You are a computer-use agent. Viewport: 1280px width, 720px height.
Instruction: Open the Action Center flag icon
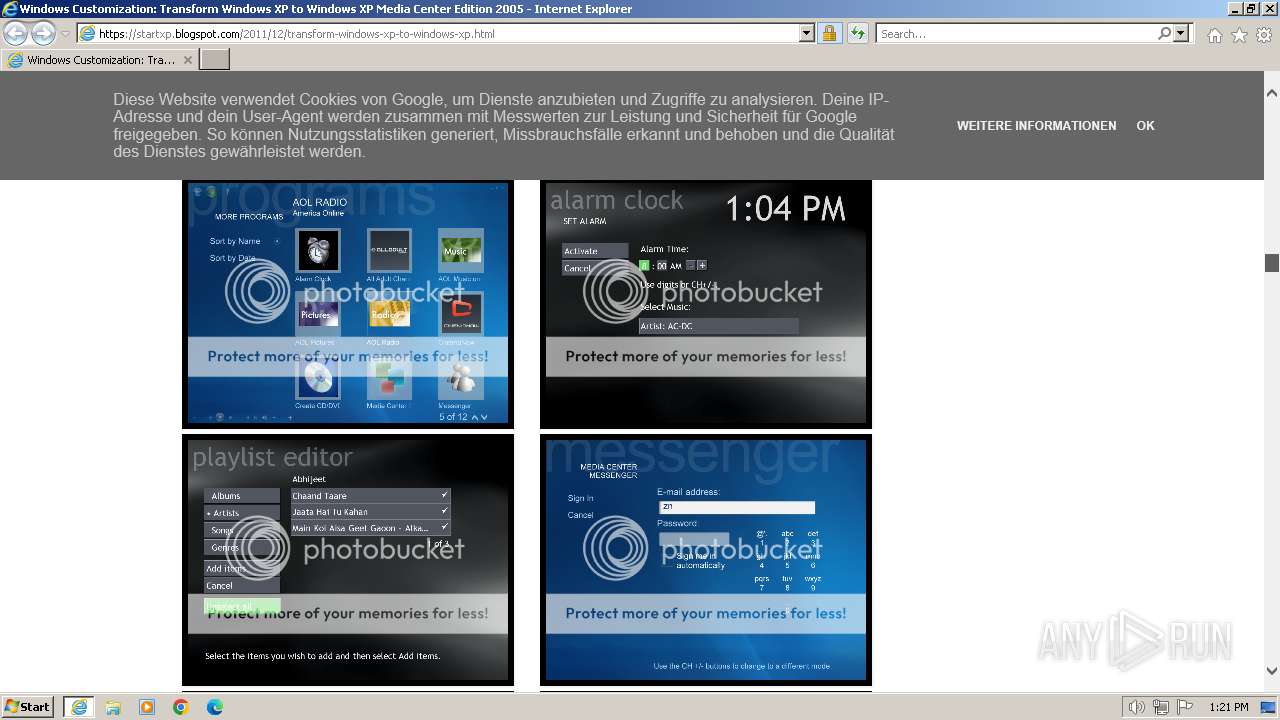point(1183,707)
